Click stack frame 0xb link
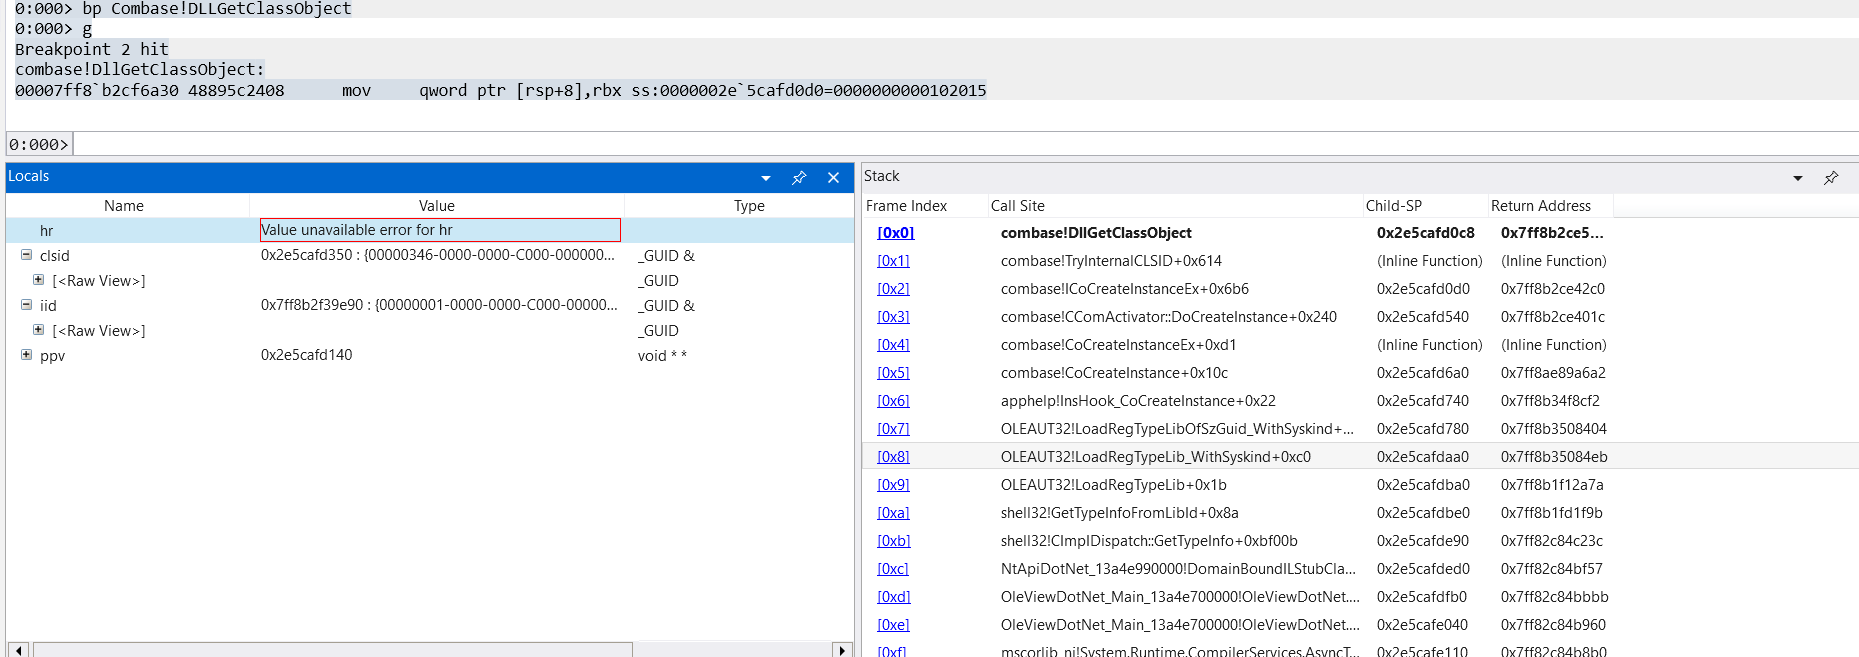The image size is (1859, 657). pos(893,541)
